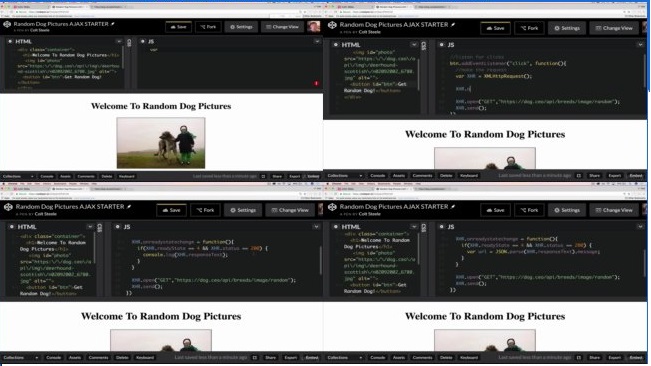
Task: Open Settings in the console.log pen
Action: (x=243, y=210)
